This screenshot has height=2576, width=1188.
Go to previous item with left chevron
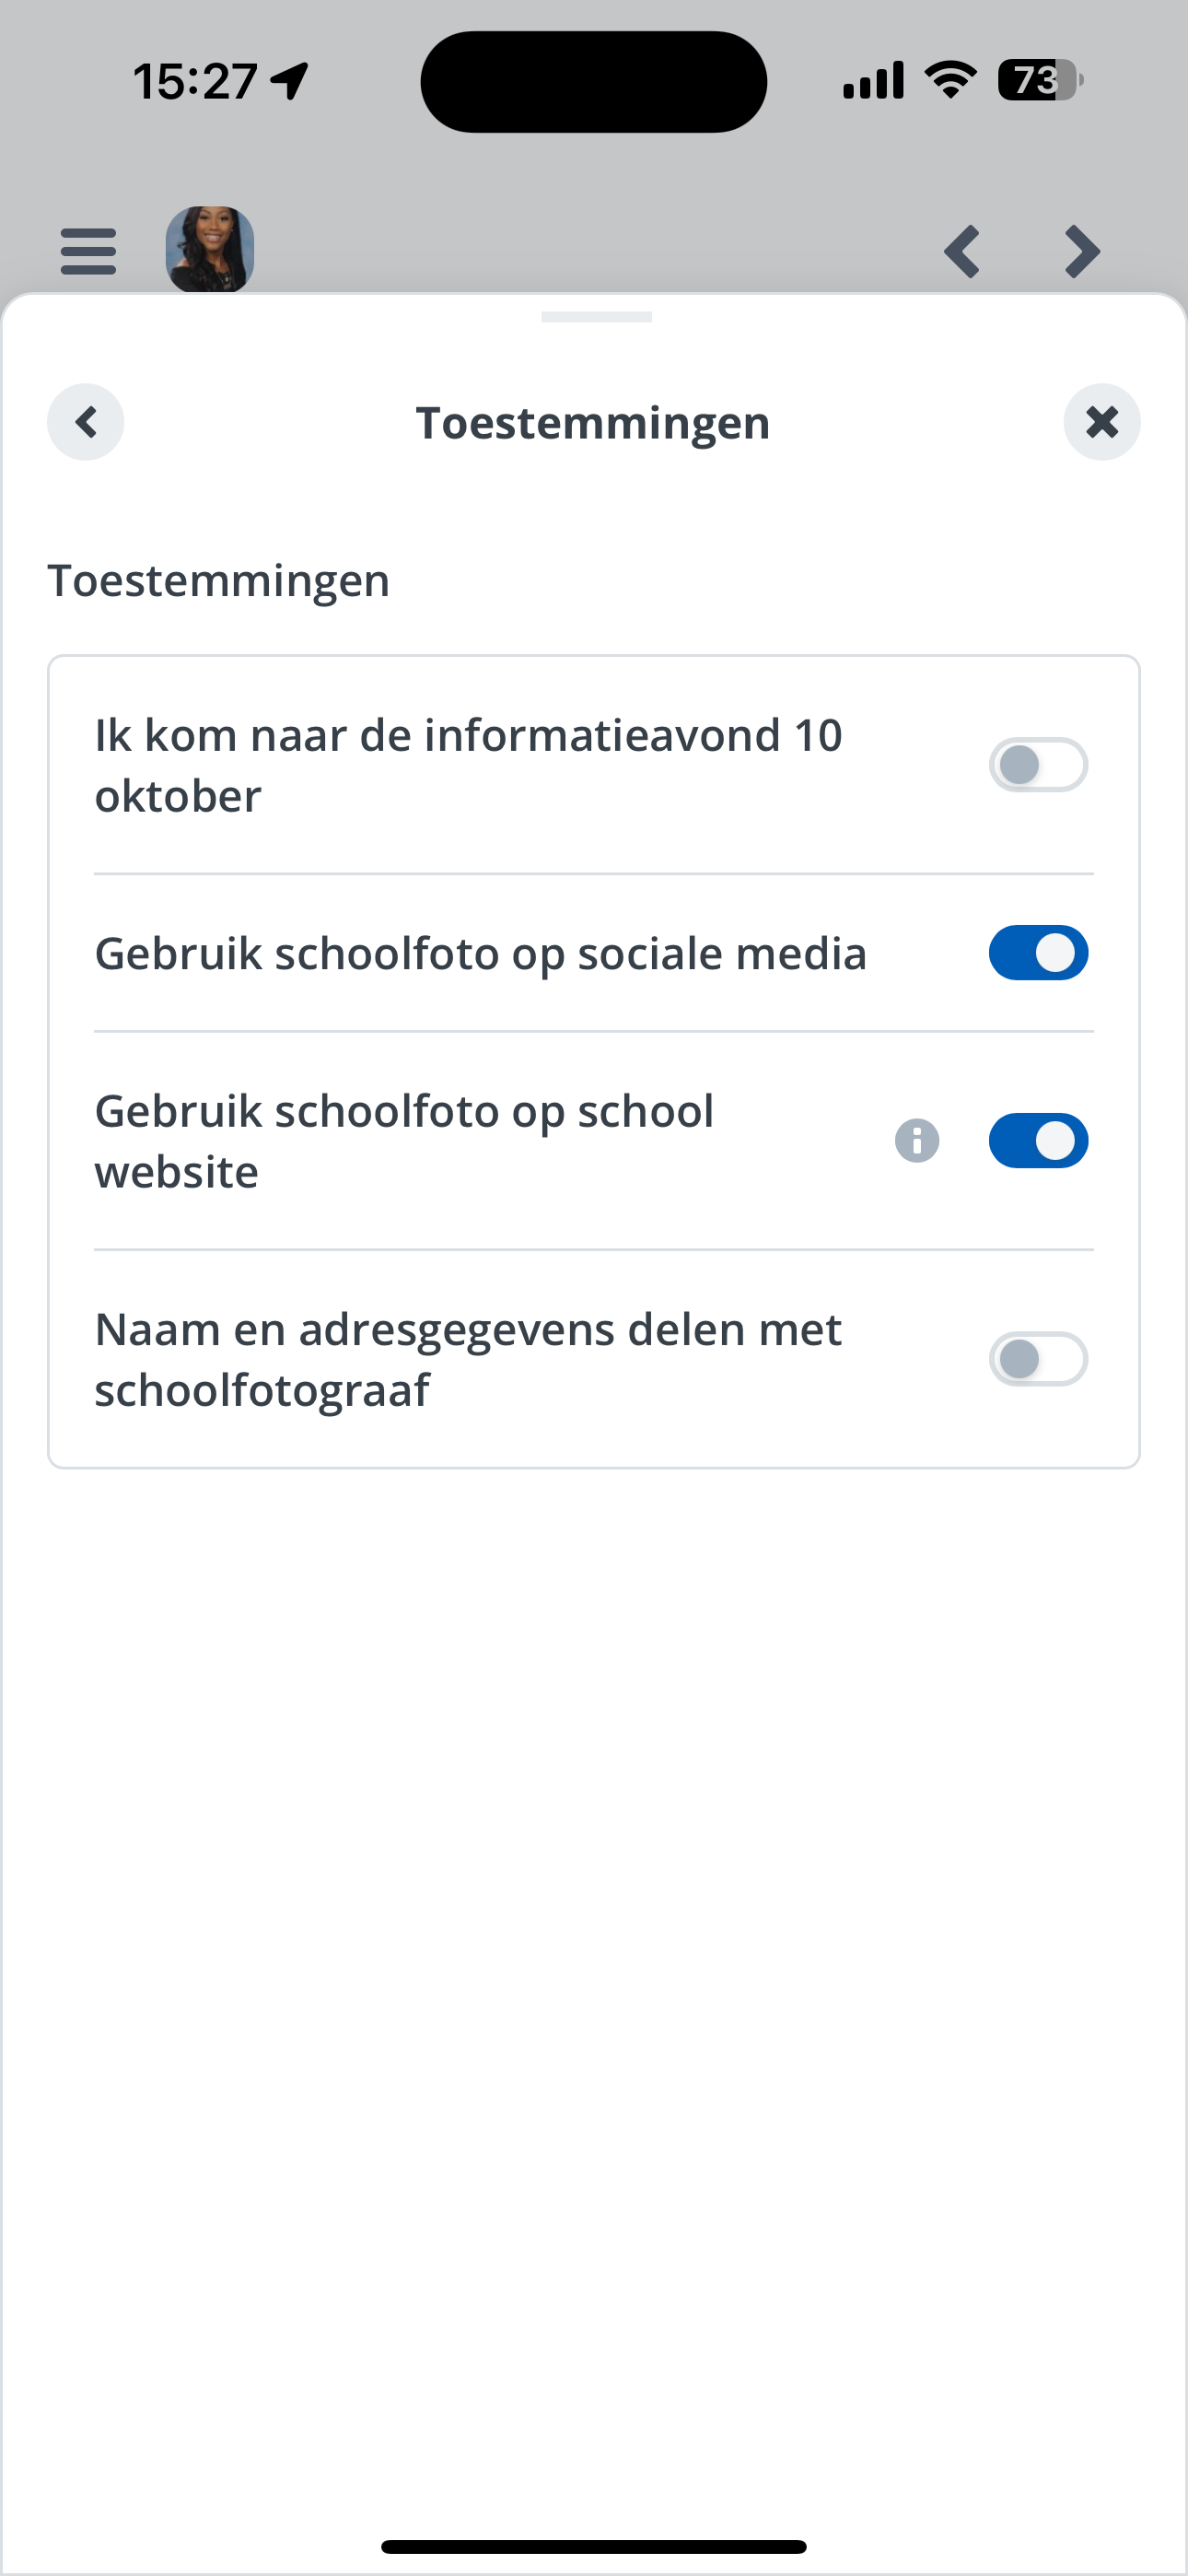point(962,251)
